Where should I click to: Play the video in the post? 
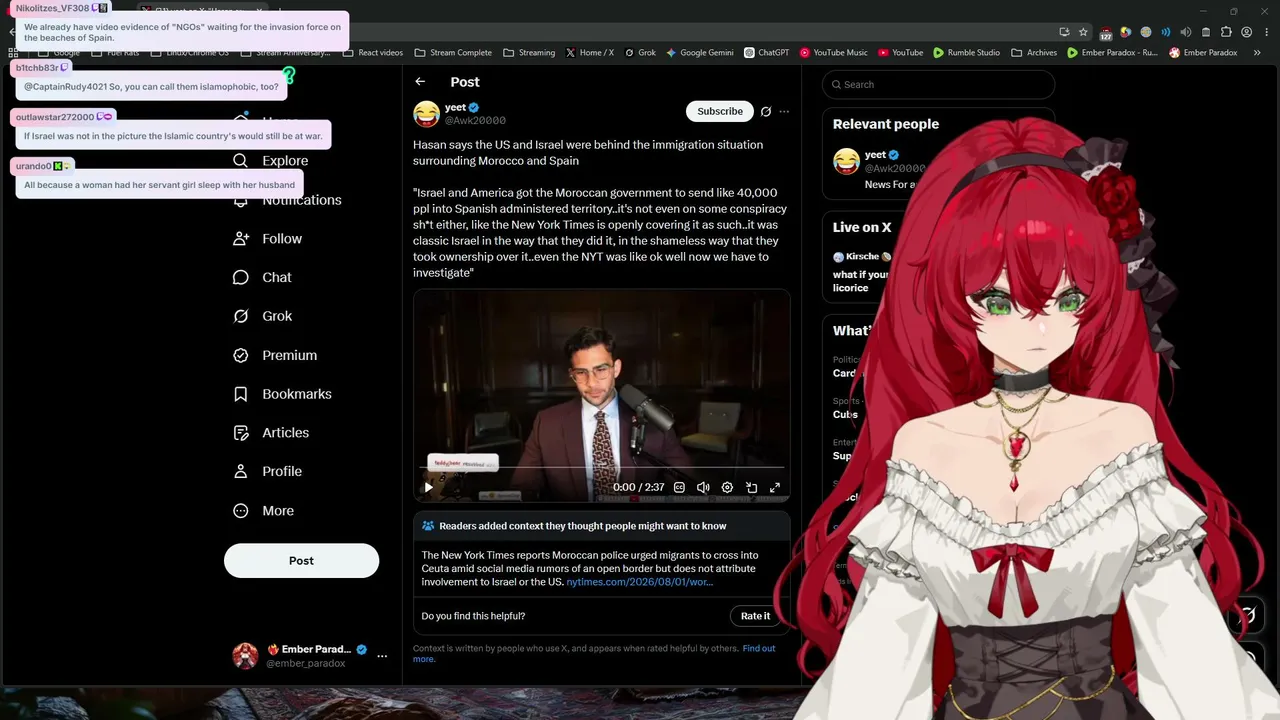pyautogui.click(x=429, y=487)
